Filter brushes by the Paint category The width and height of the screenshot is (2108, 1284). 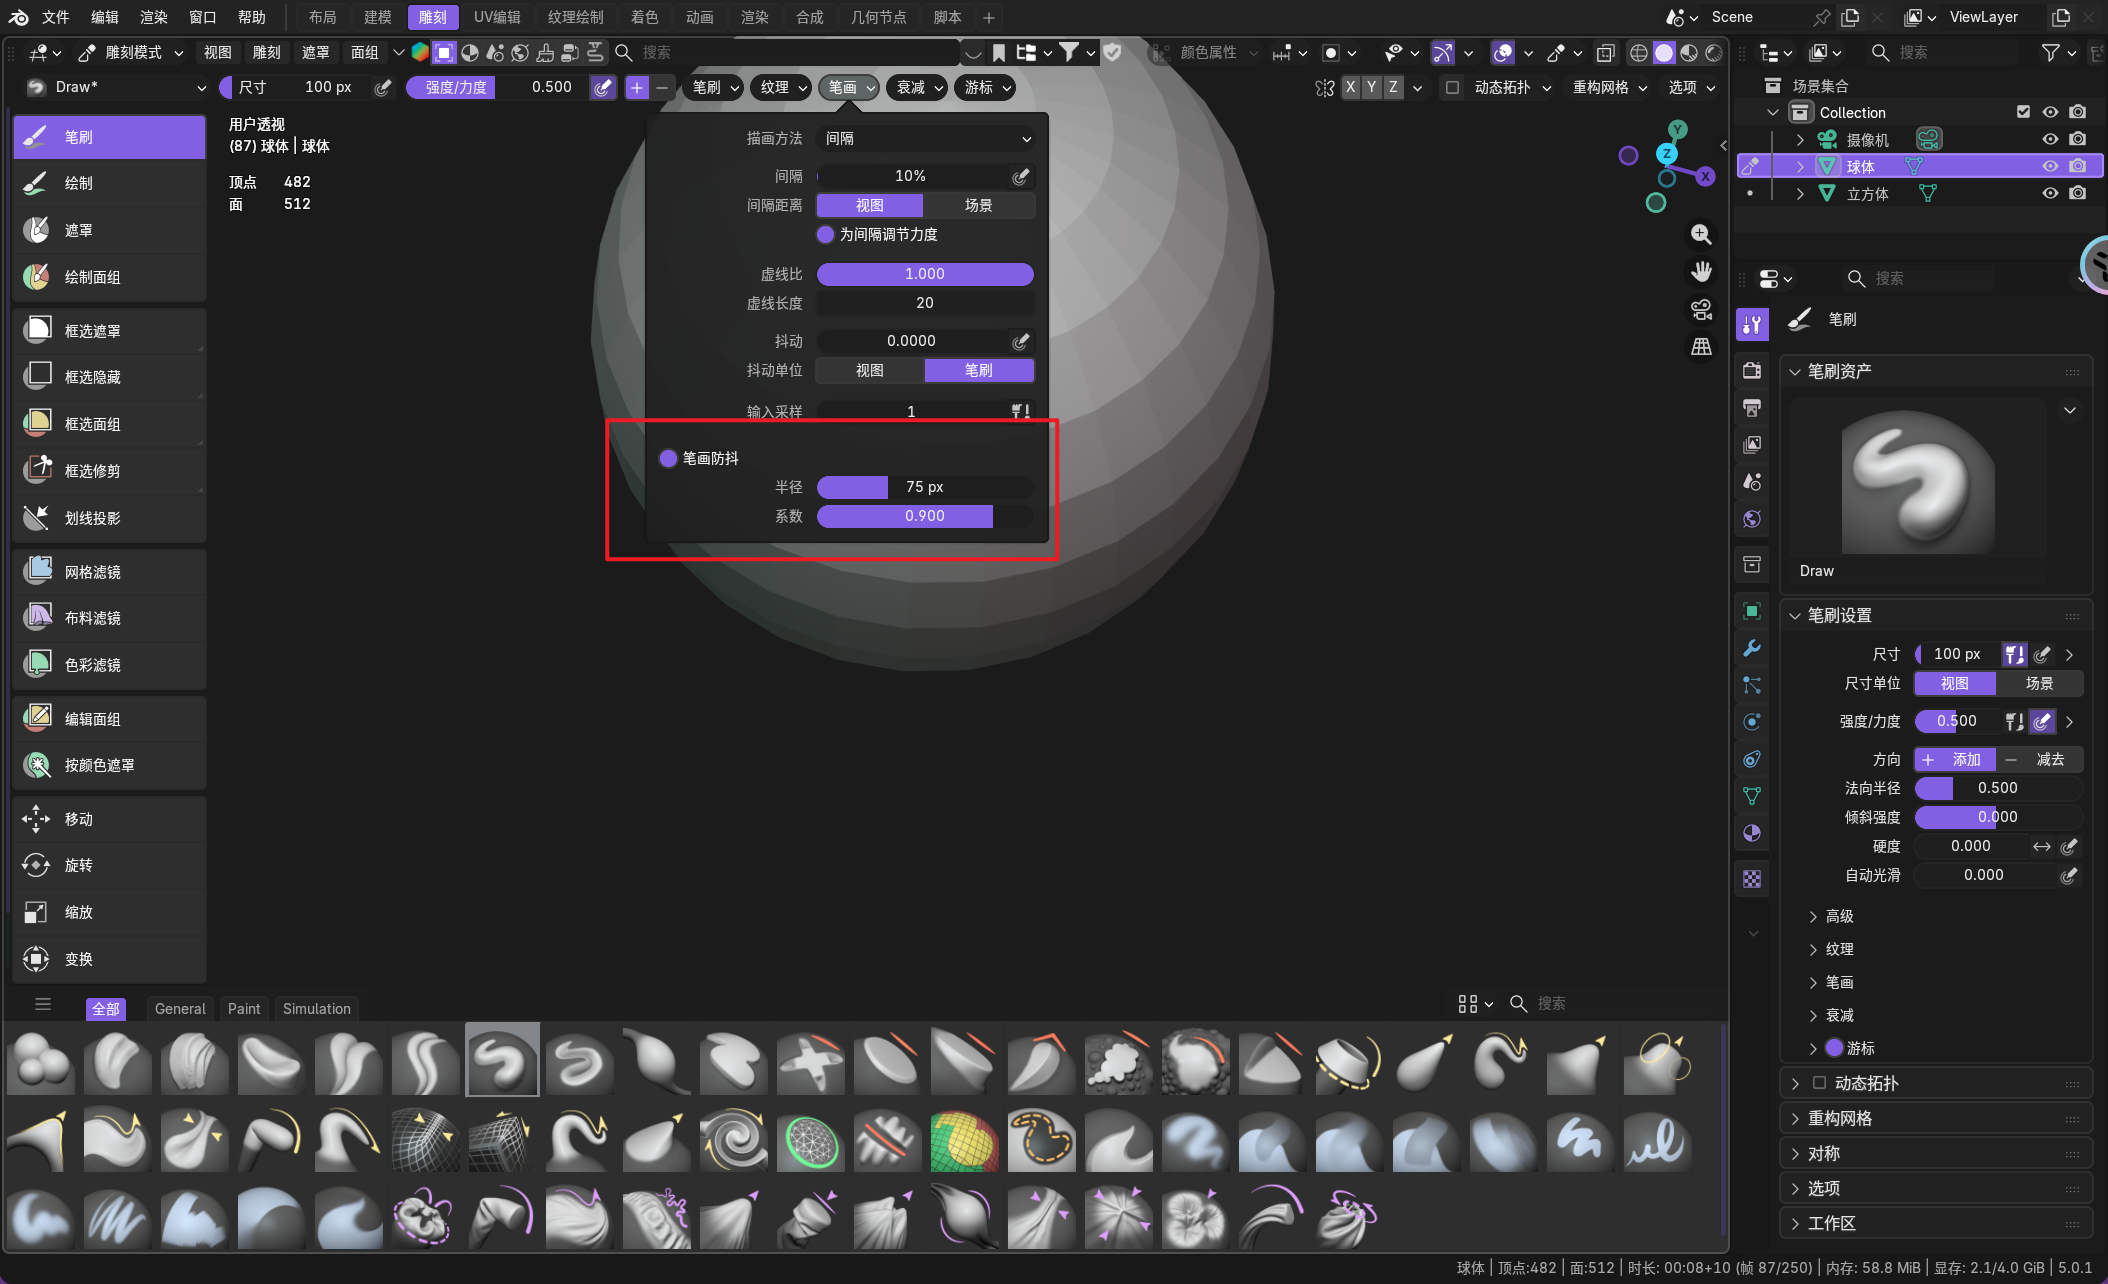243,1008
